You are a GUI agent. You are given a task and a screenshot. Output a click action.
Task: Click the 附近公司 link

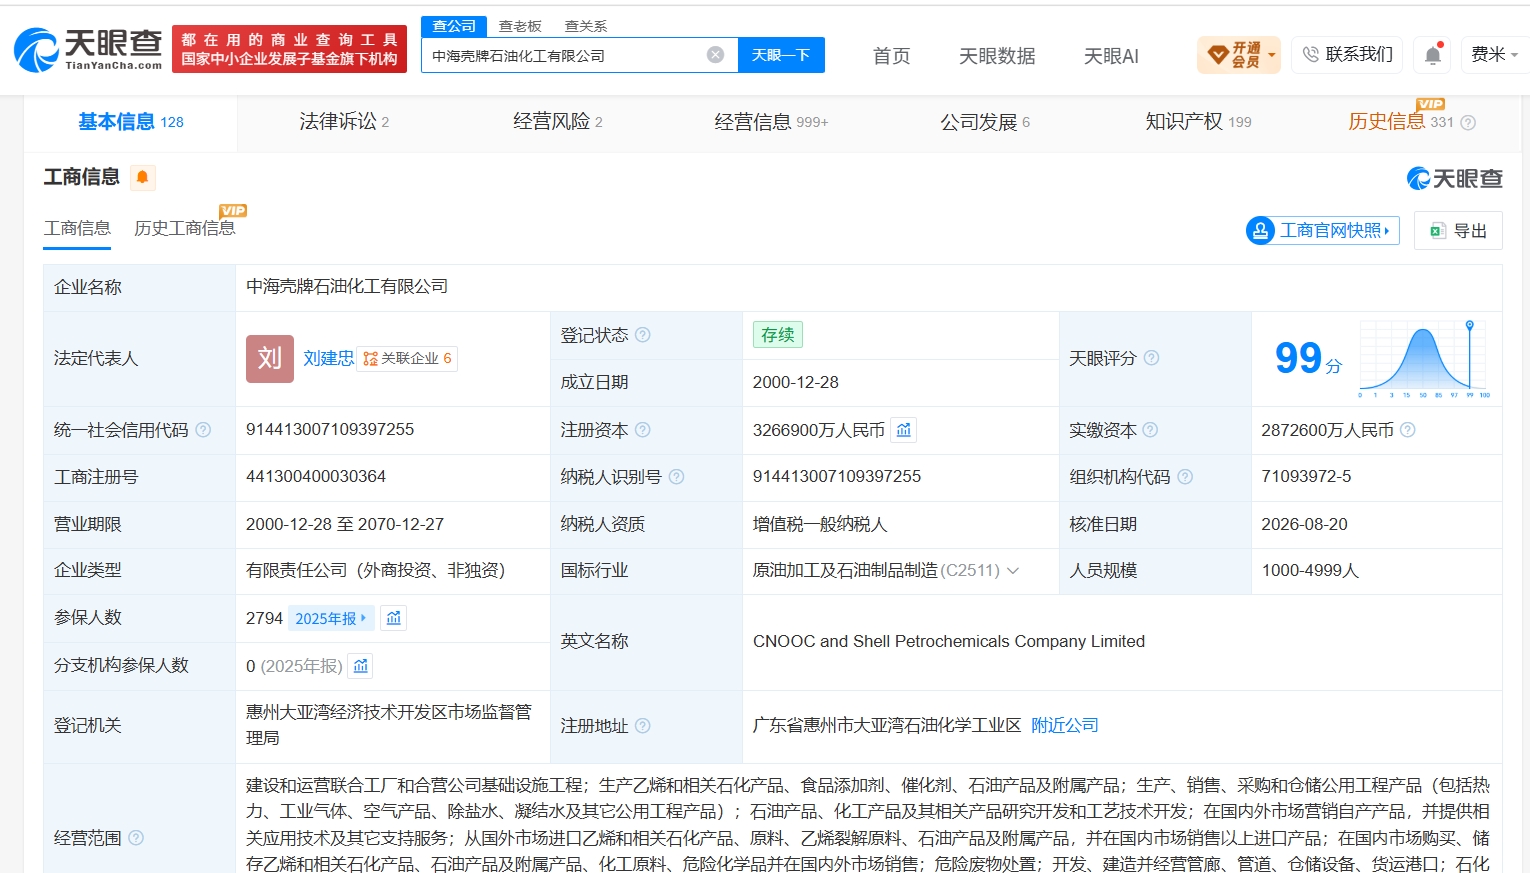click(x=1065, y=726)
